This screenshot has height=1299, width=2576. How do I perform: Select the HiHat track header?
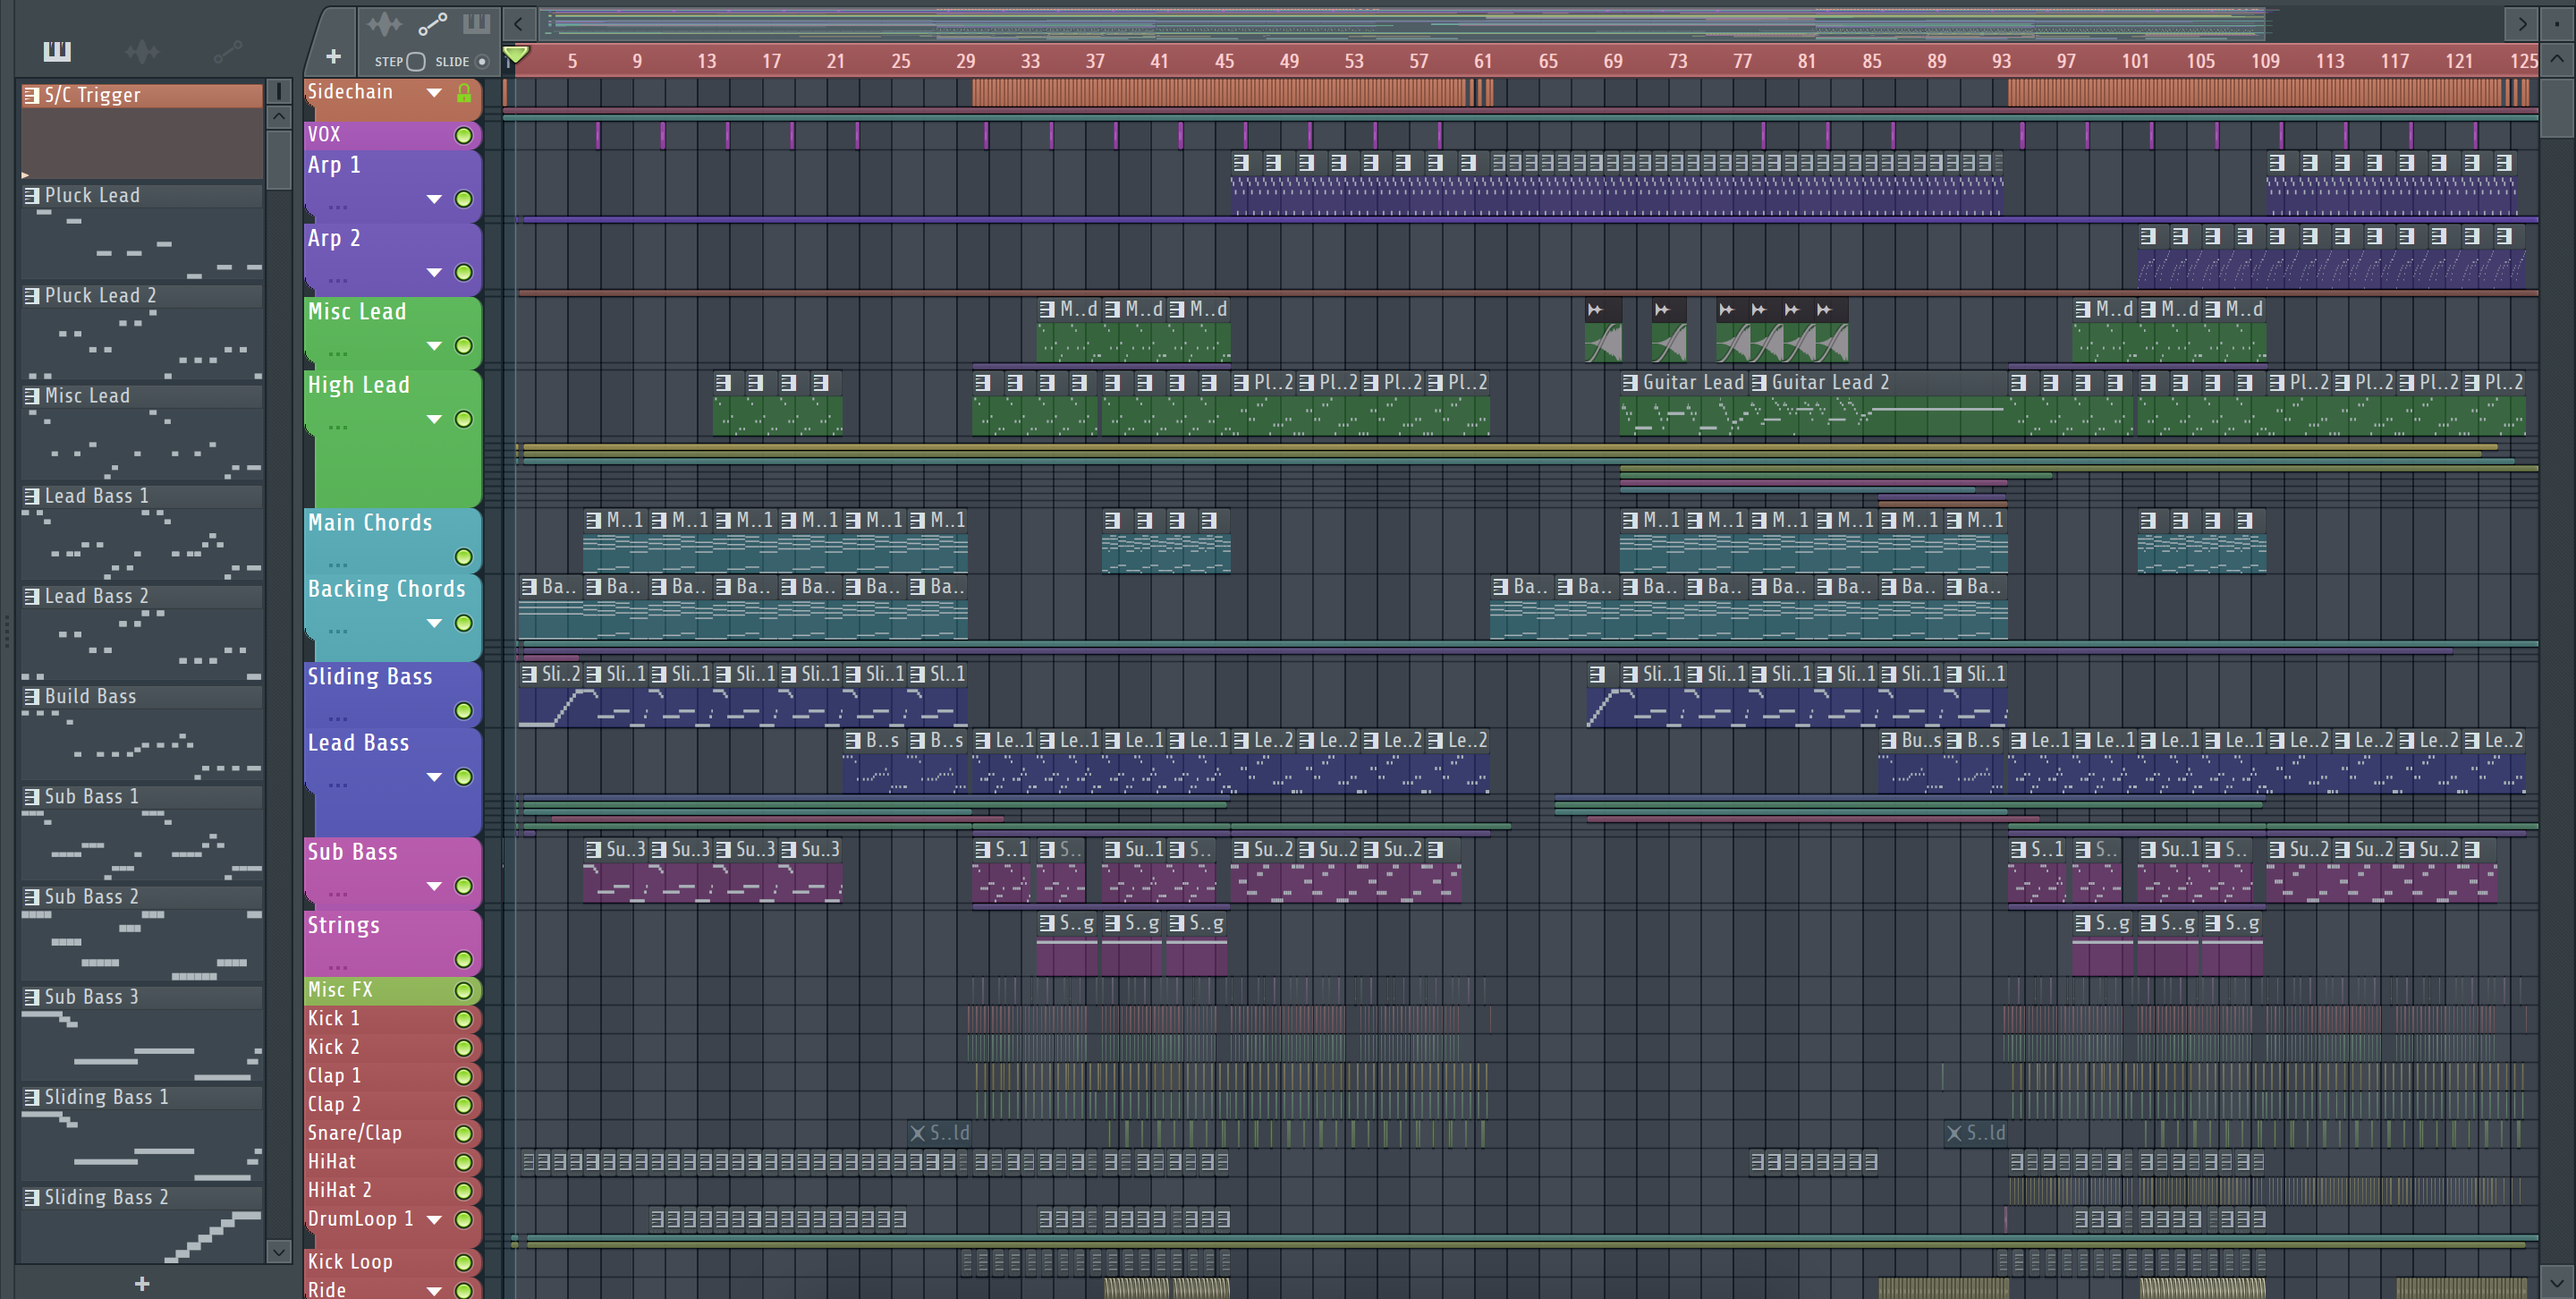(392, 1163)
